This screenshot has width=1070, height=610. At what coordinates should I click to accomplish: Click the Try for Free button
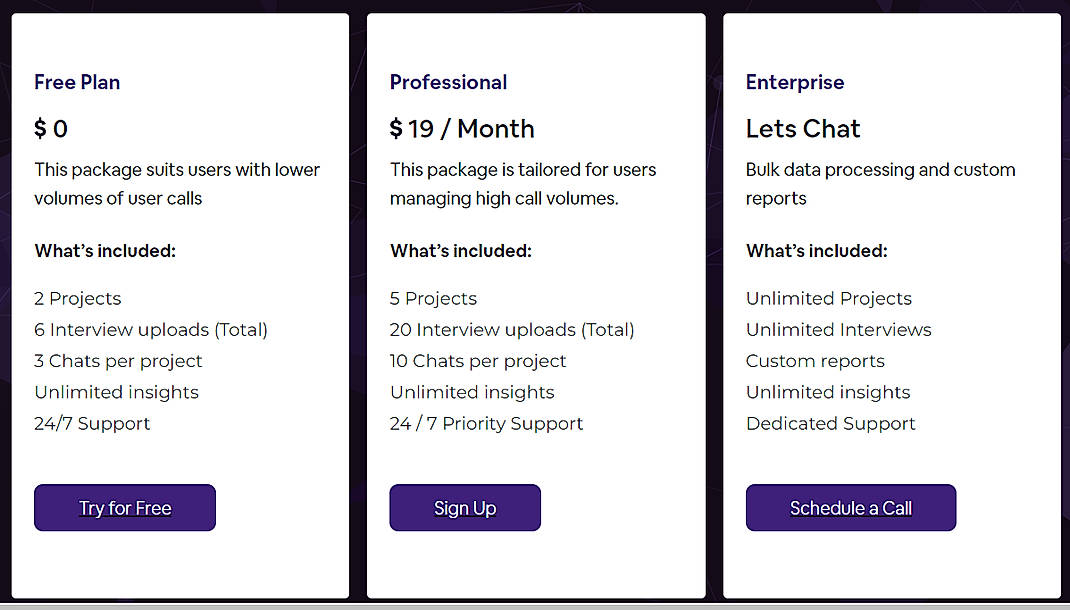click(125, 508)
